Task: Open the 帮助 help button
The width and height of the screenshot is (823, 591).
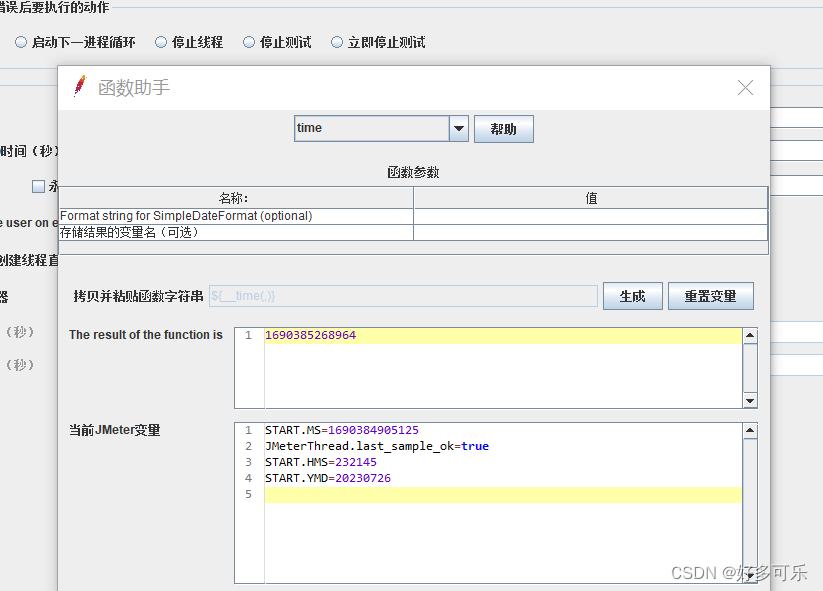Action: [x=504, y=129]
